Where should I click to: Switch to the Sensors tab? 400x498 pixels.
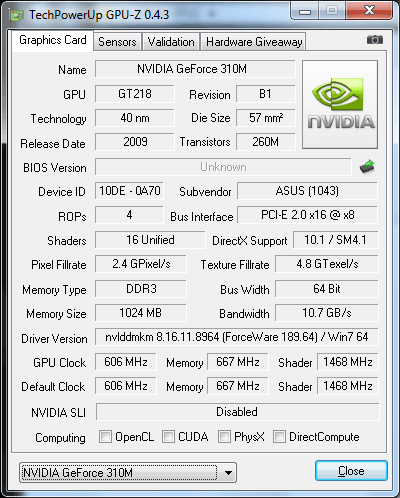tap(117, 42)
